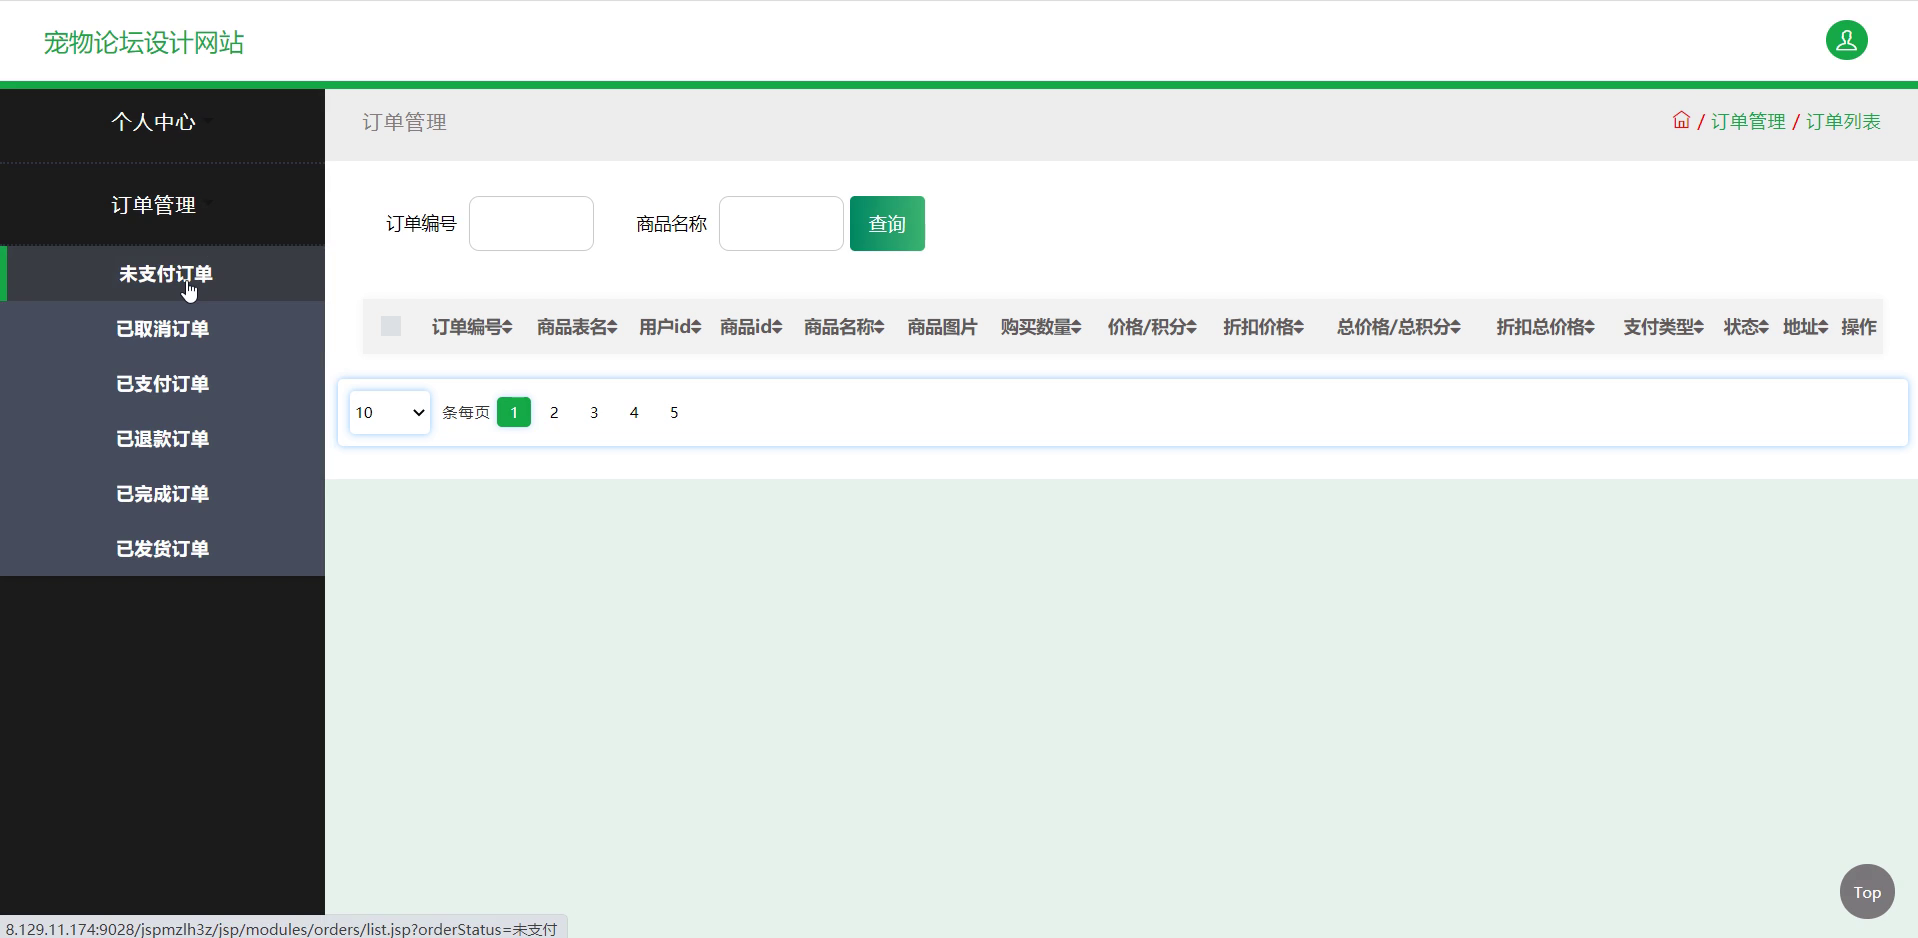Open 已支付订单 in the sidebar
The height and width of the screenshot is (938, 1918).
click(162, 383)
